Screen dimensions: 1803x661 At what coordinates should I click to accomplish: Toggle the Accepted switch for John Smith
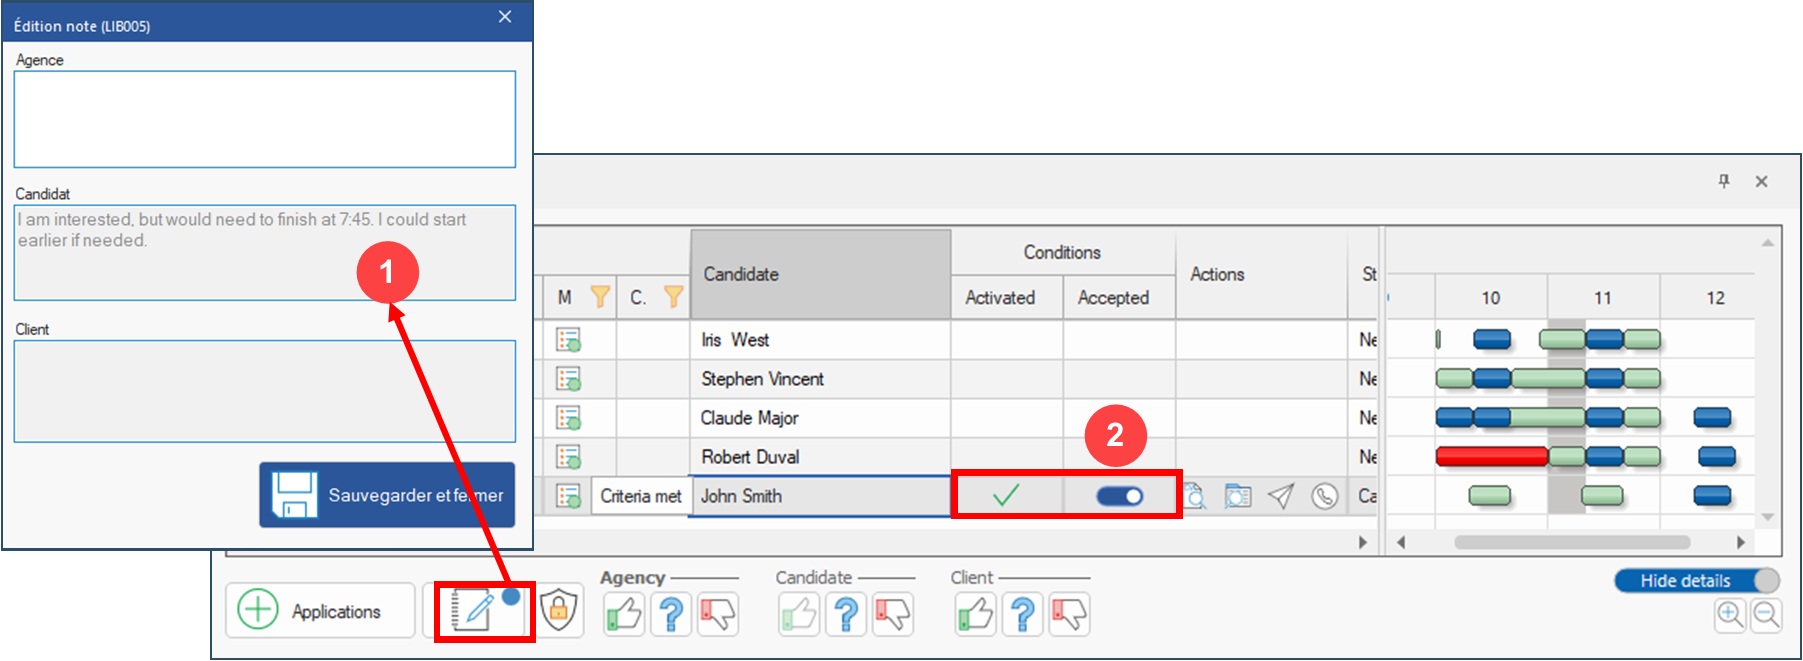[x=1119, y=496]
